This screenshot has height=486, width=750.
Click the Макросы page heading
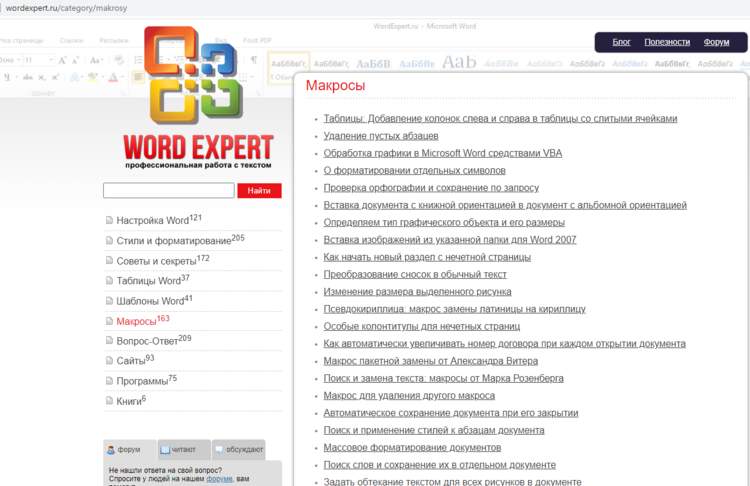335,85
